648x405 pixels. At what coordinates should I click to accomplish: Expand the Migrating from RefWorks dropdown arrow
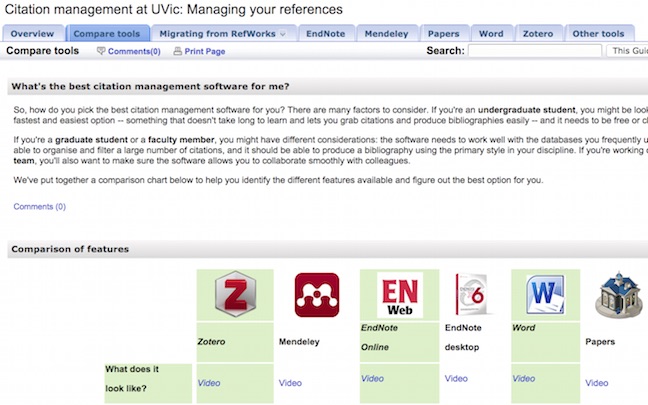pyautogui.click(x=283, y=34)
